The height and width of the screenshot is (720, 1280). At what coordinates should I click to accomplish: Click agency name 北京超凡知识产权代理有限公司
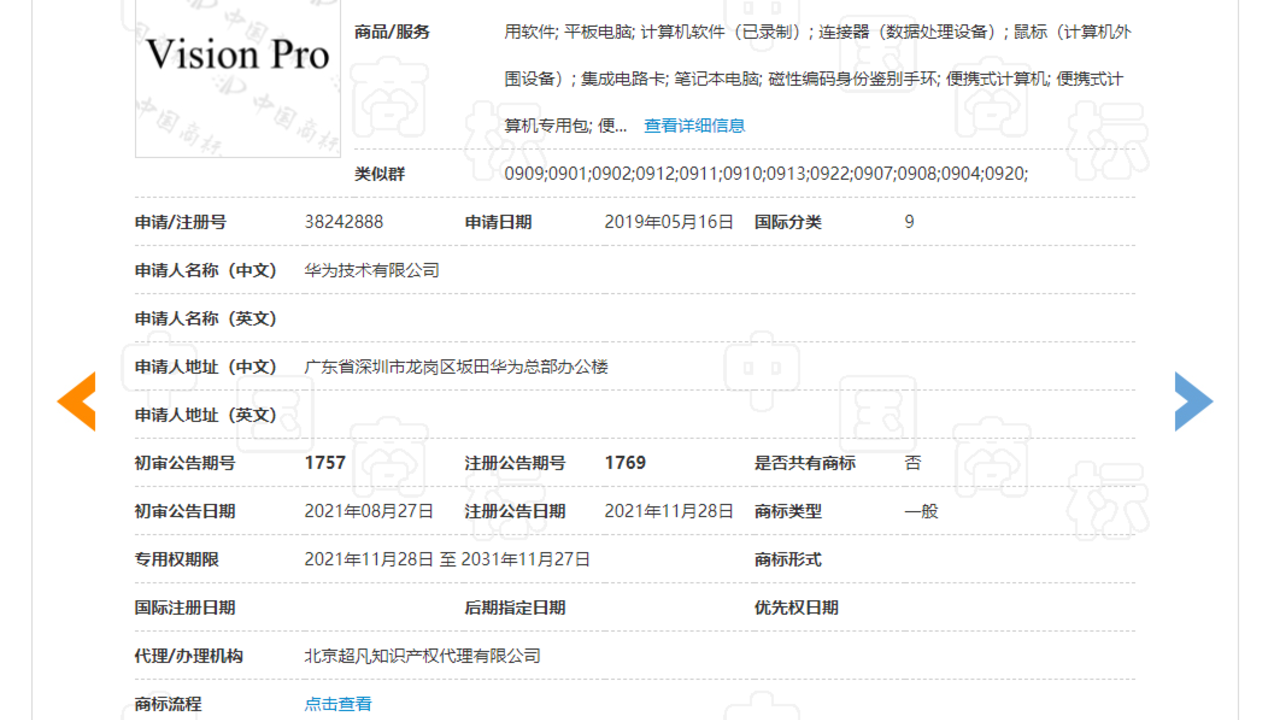(422, 656)
